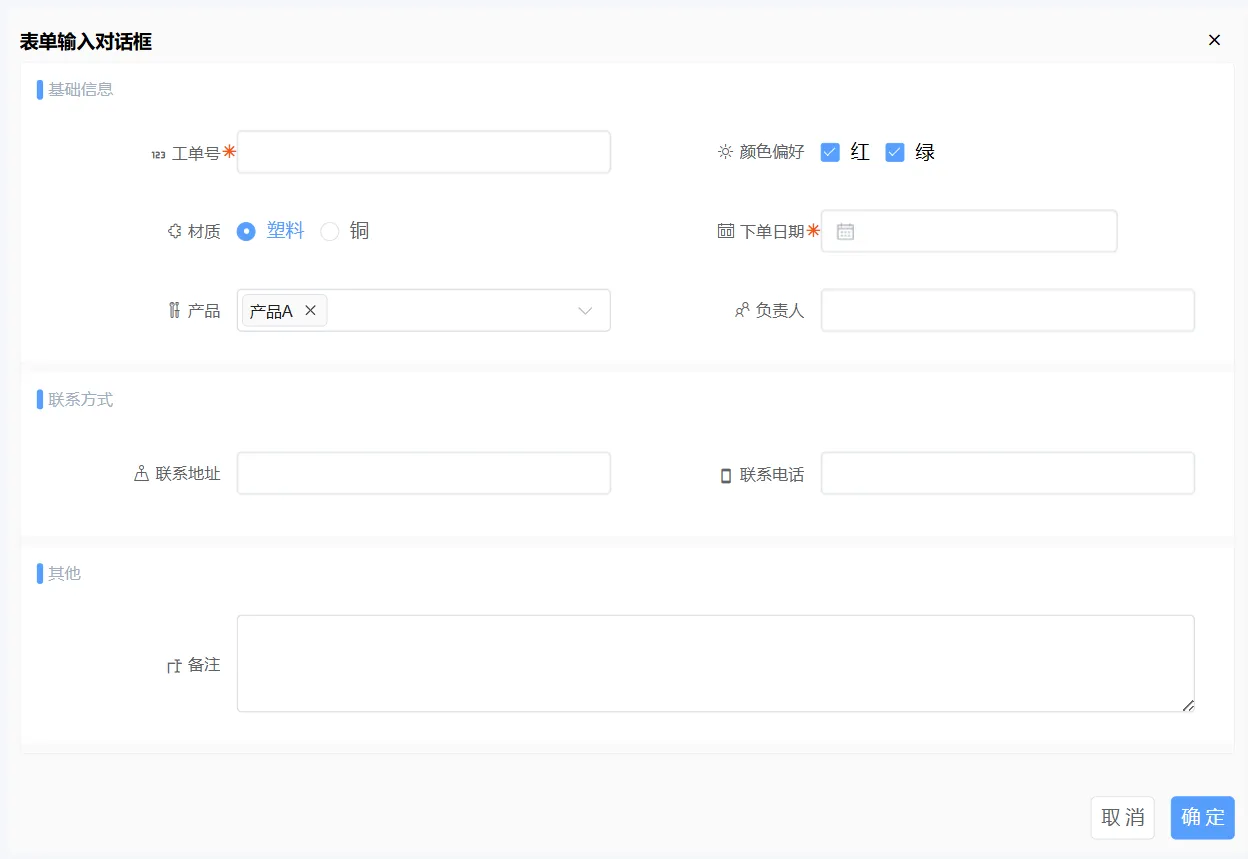Click the note icon beside 备注
The width and height of the screenshot is (1248, 859).
pos(174,665)
